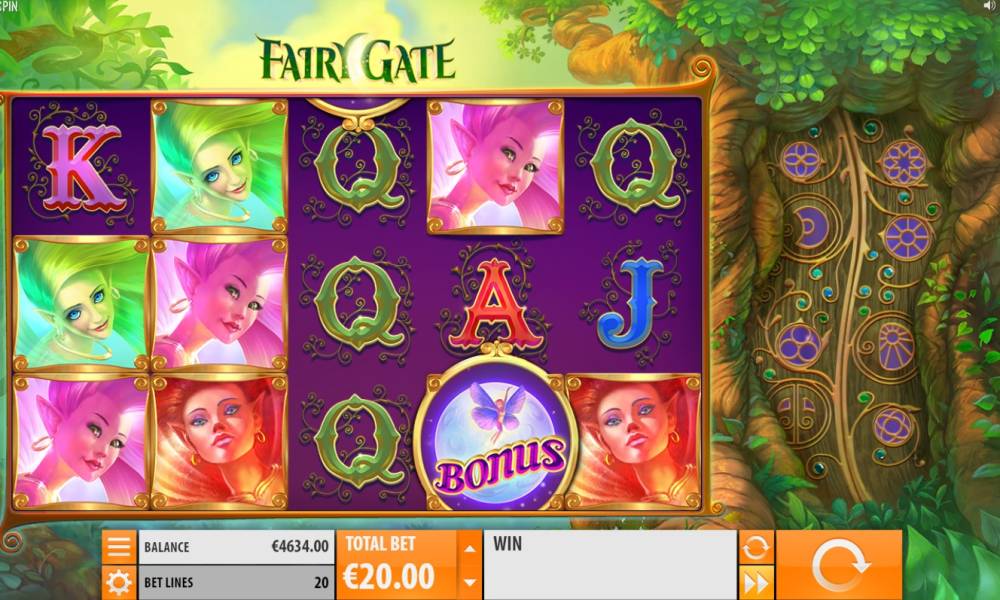The image size is (1000, 600).
Task: Open the settings gear icon
Action: click(x=119, y=582)
